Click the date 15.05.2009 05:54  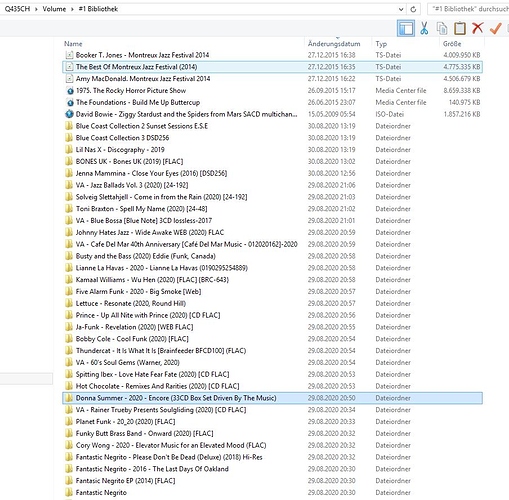(331, 114)
